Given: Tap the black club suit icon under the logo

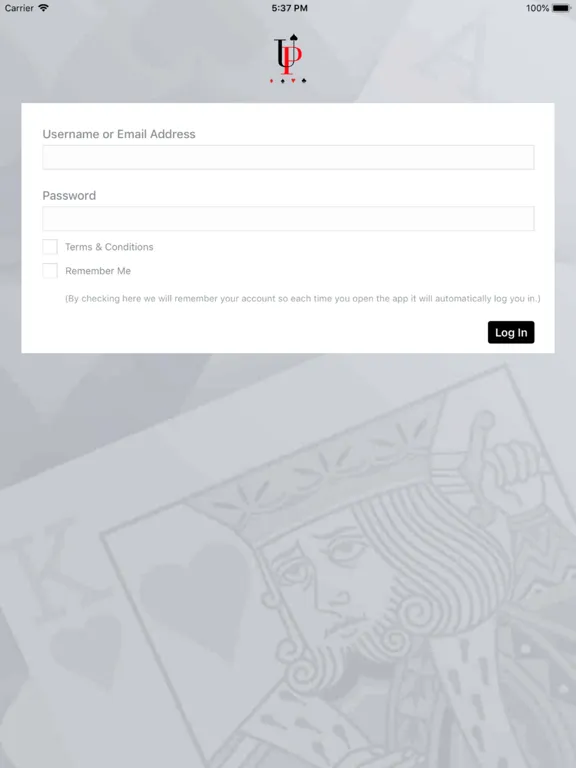Looking at the screenshot, I should (304, 81).
